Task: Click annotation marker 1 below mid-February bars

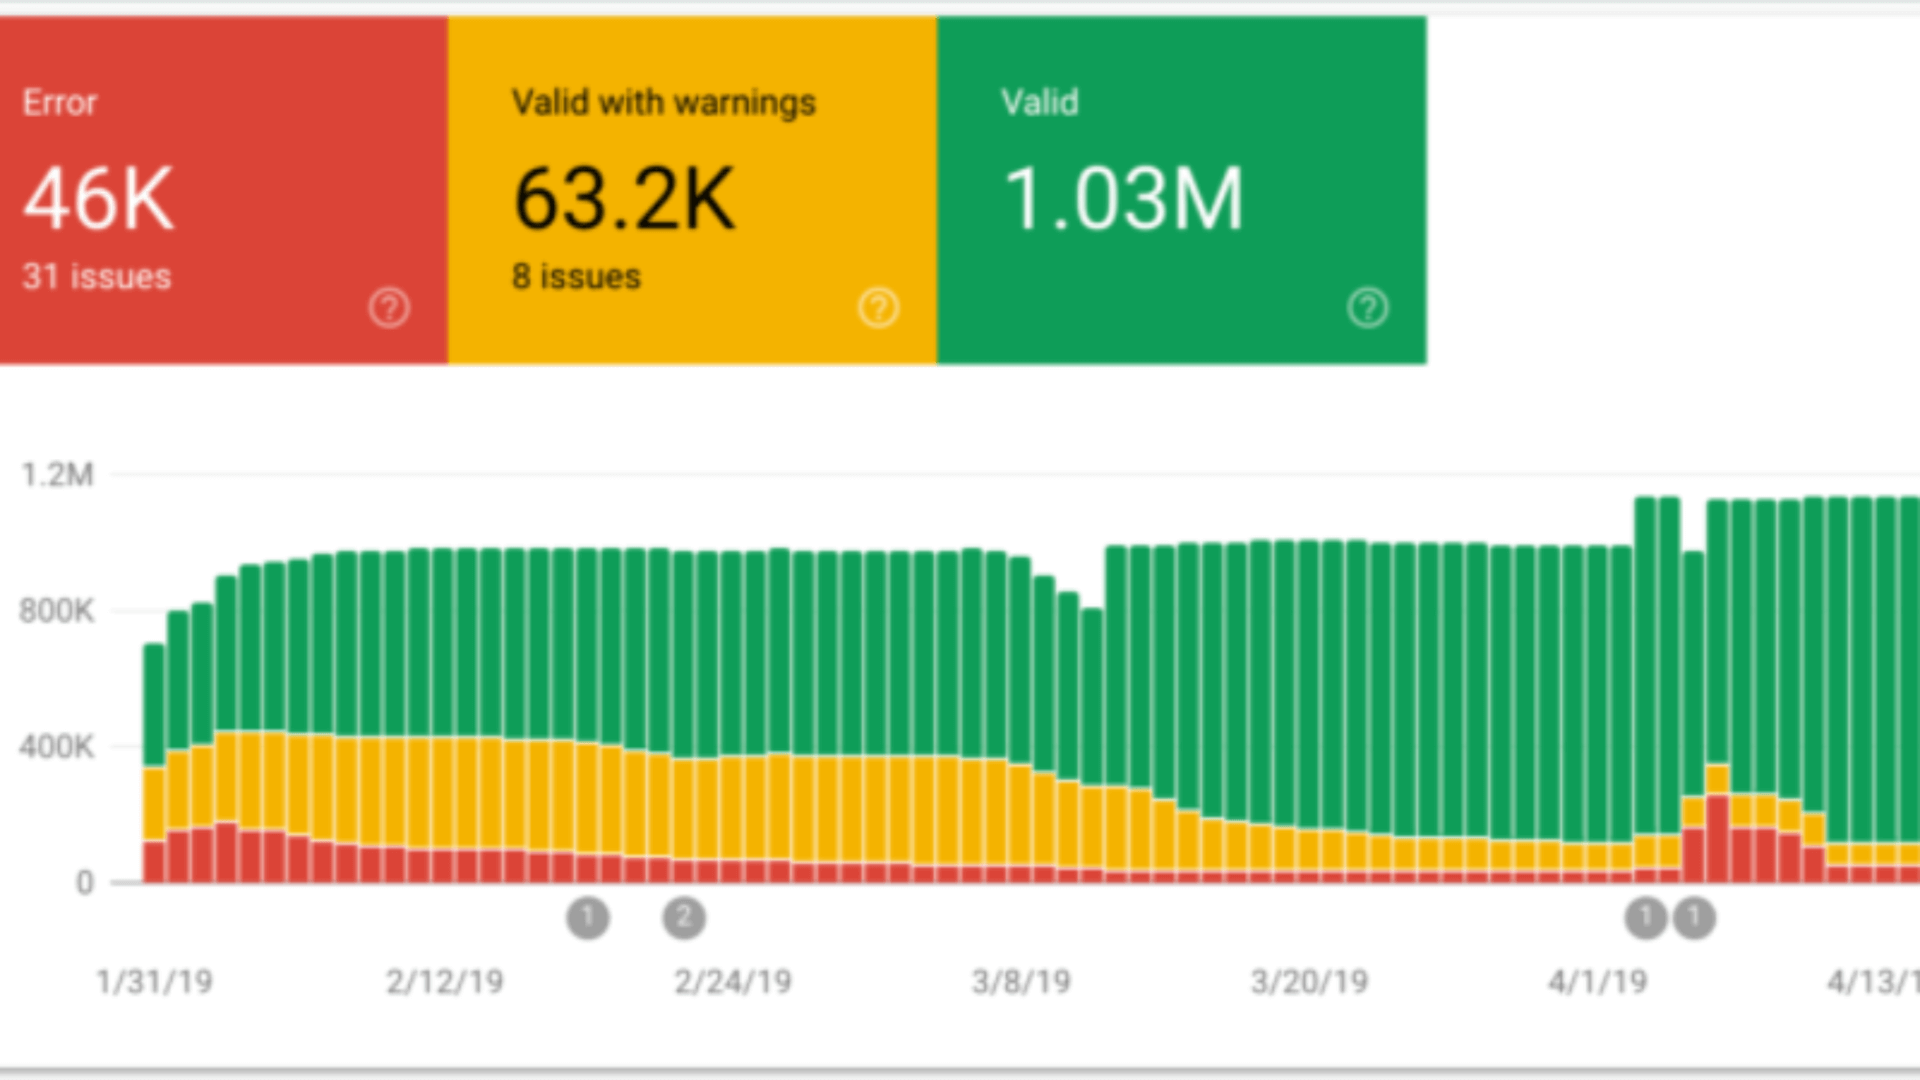Action: [590, 917]
